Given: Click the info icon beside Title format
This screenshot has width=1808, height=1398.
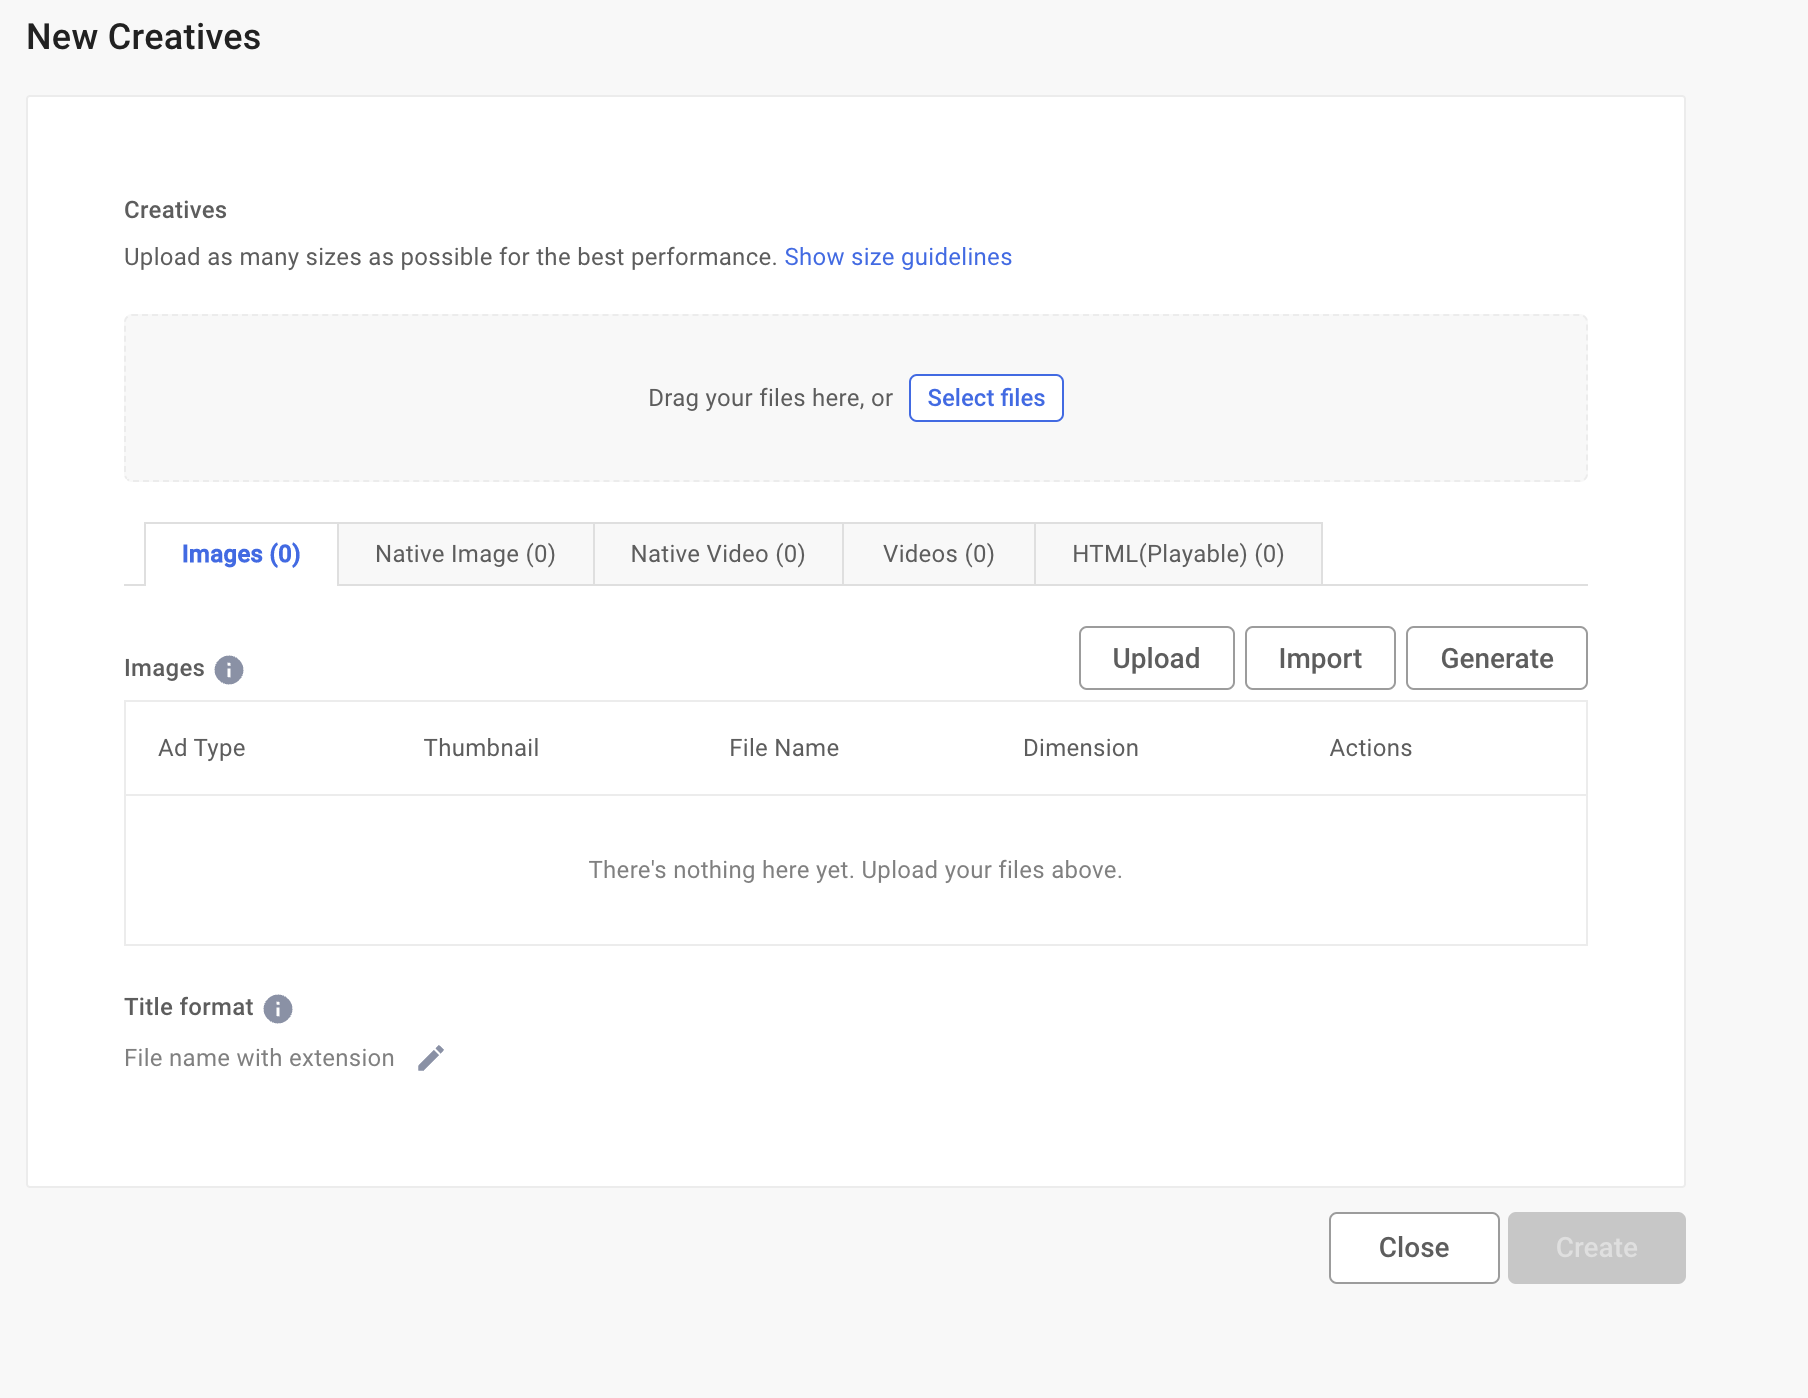Looking at the screenshot, I should pos(278,1008).
